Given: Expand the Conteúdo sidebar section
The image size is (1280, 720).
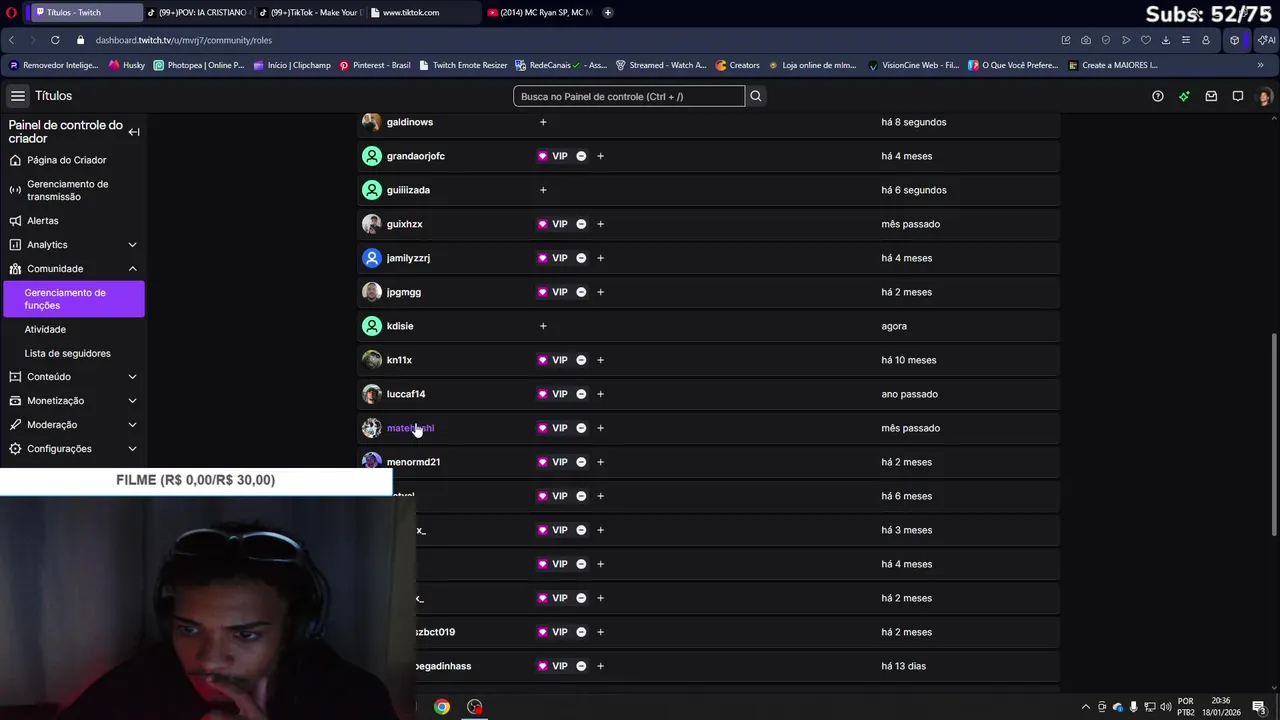Looking at the screenshot, I should [x=132, y=377].
